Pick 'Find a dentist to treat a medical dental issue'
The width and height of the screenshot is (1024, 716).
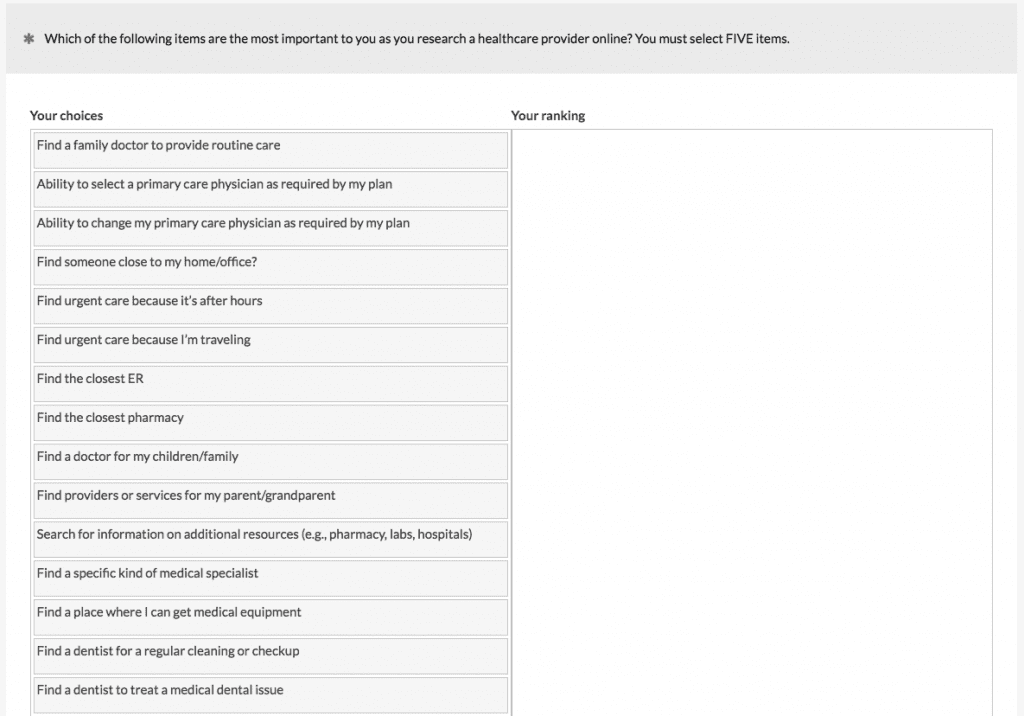(270, 694)
